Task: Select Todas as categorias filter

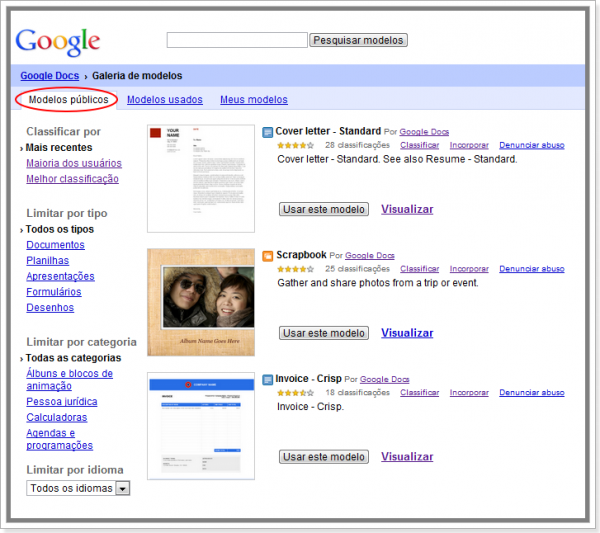Action: pyautogui.click(x=73, y=358)
